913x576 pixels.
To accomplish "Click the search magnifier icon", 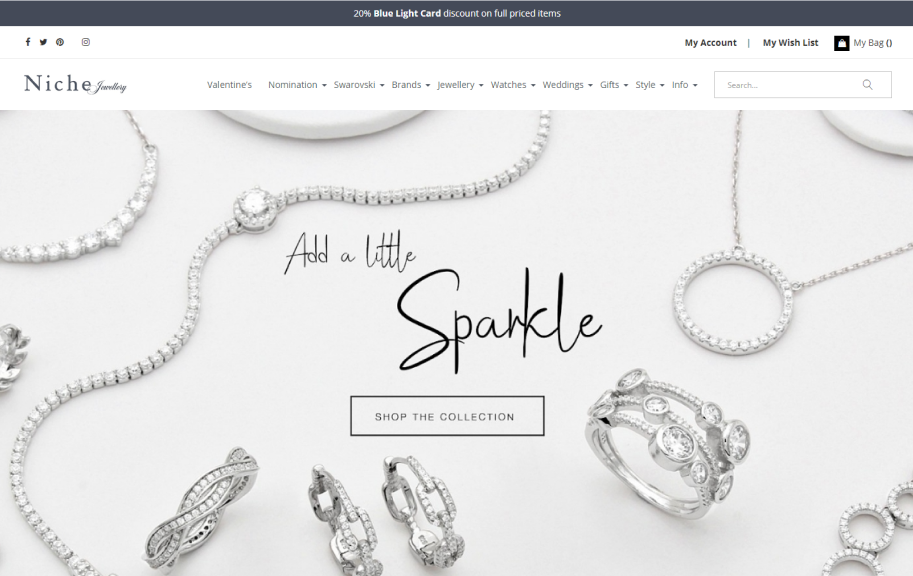I will pyautogui.click(x=867, y=85).
